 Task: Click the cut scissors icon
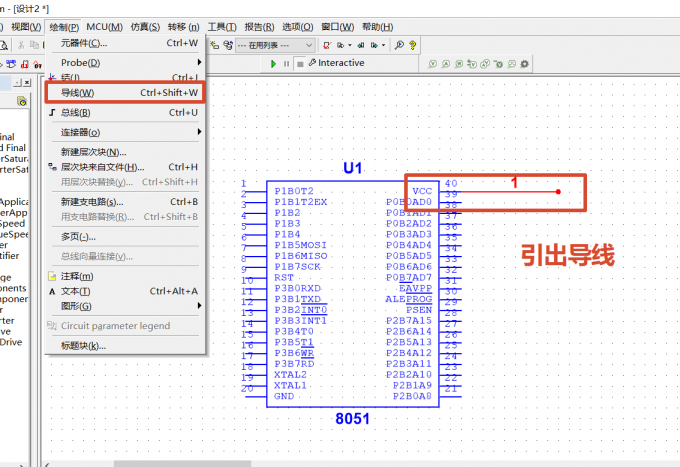point(20,45)
